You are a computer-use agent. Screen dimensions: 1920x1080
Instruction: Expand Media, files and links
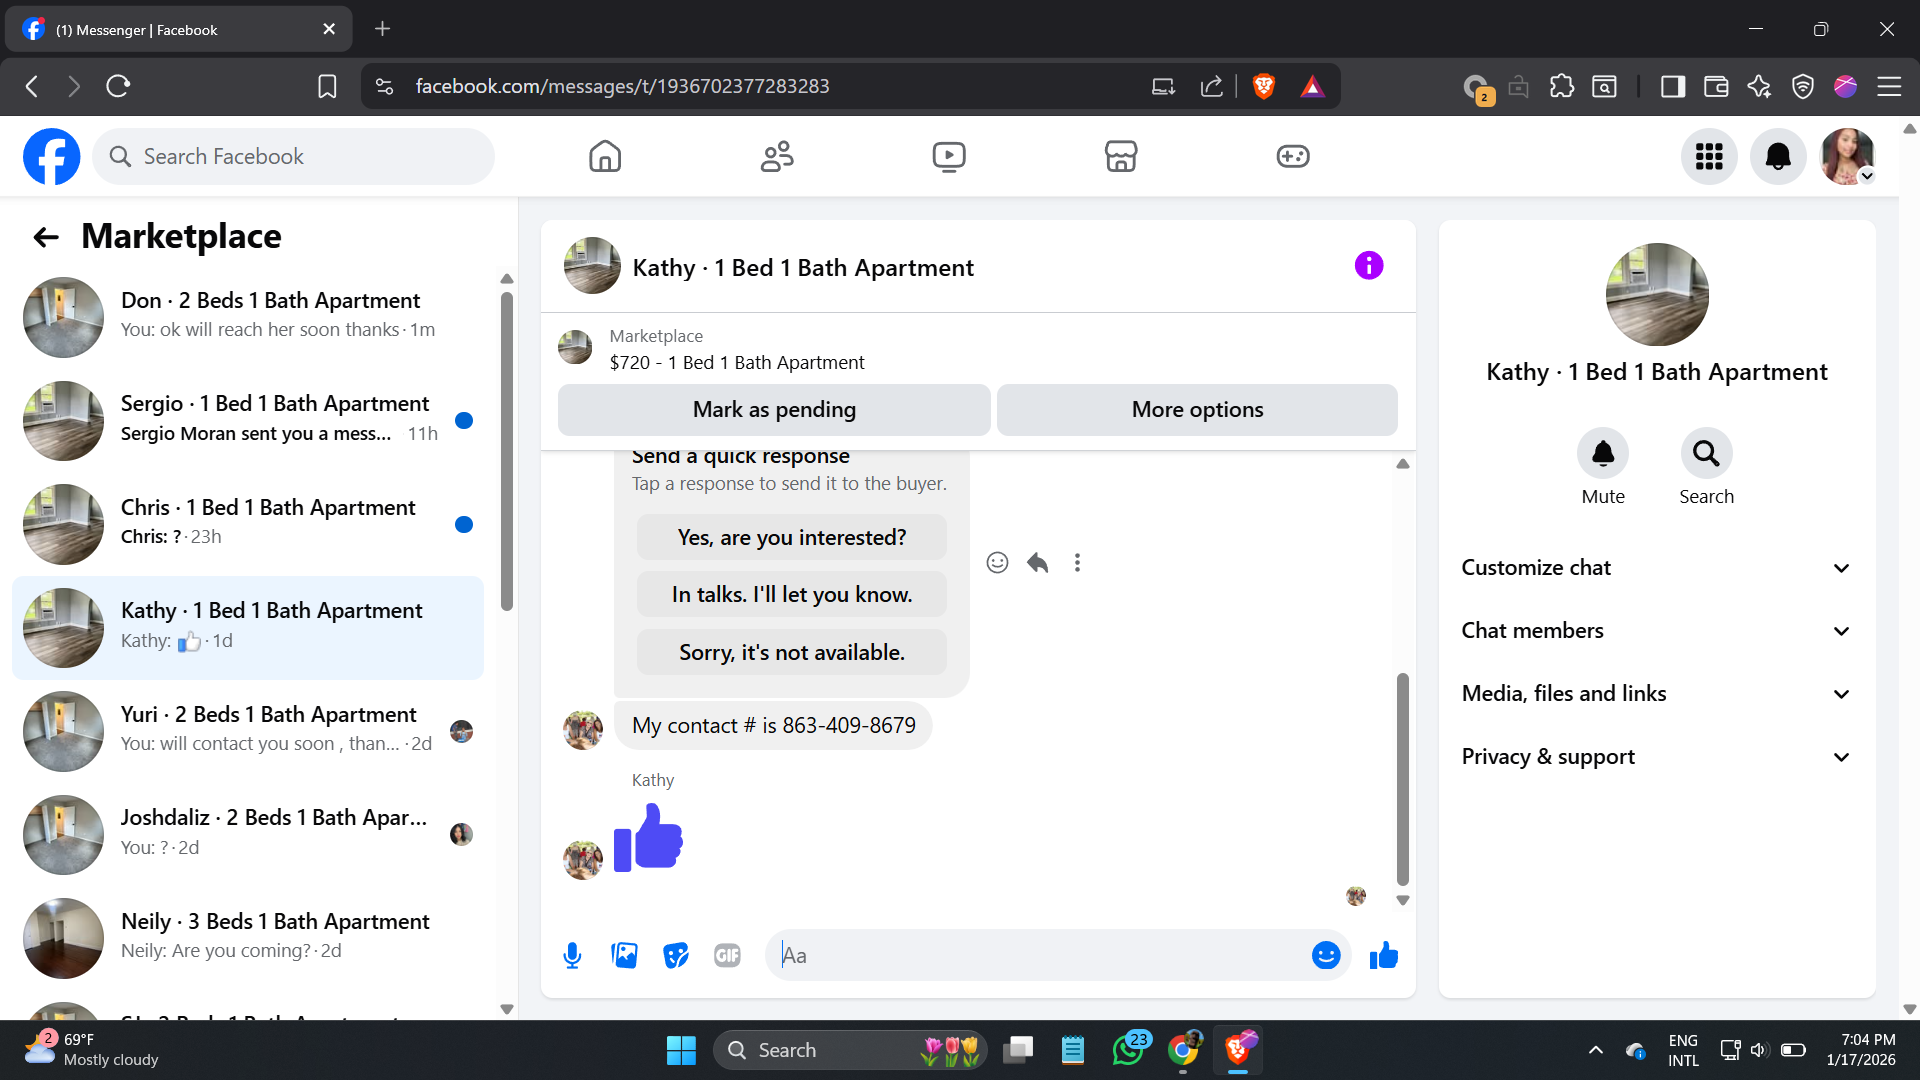coord(1656,694)
